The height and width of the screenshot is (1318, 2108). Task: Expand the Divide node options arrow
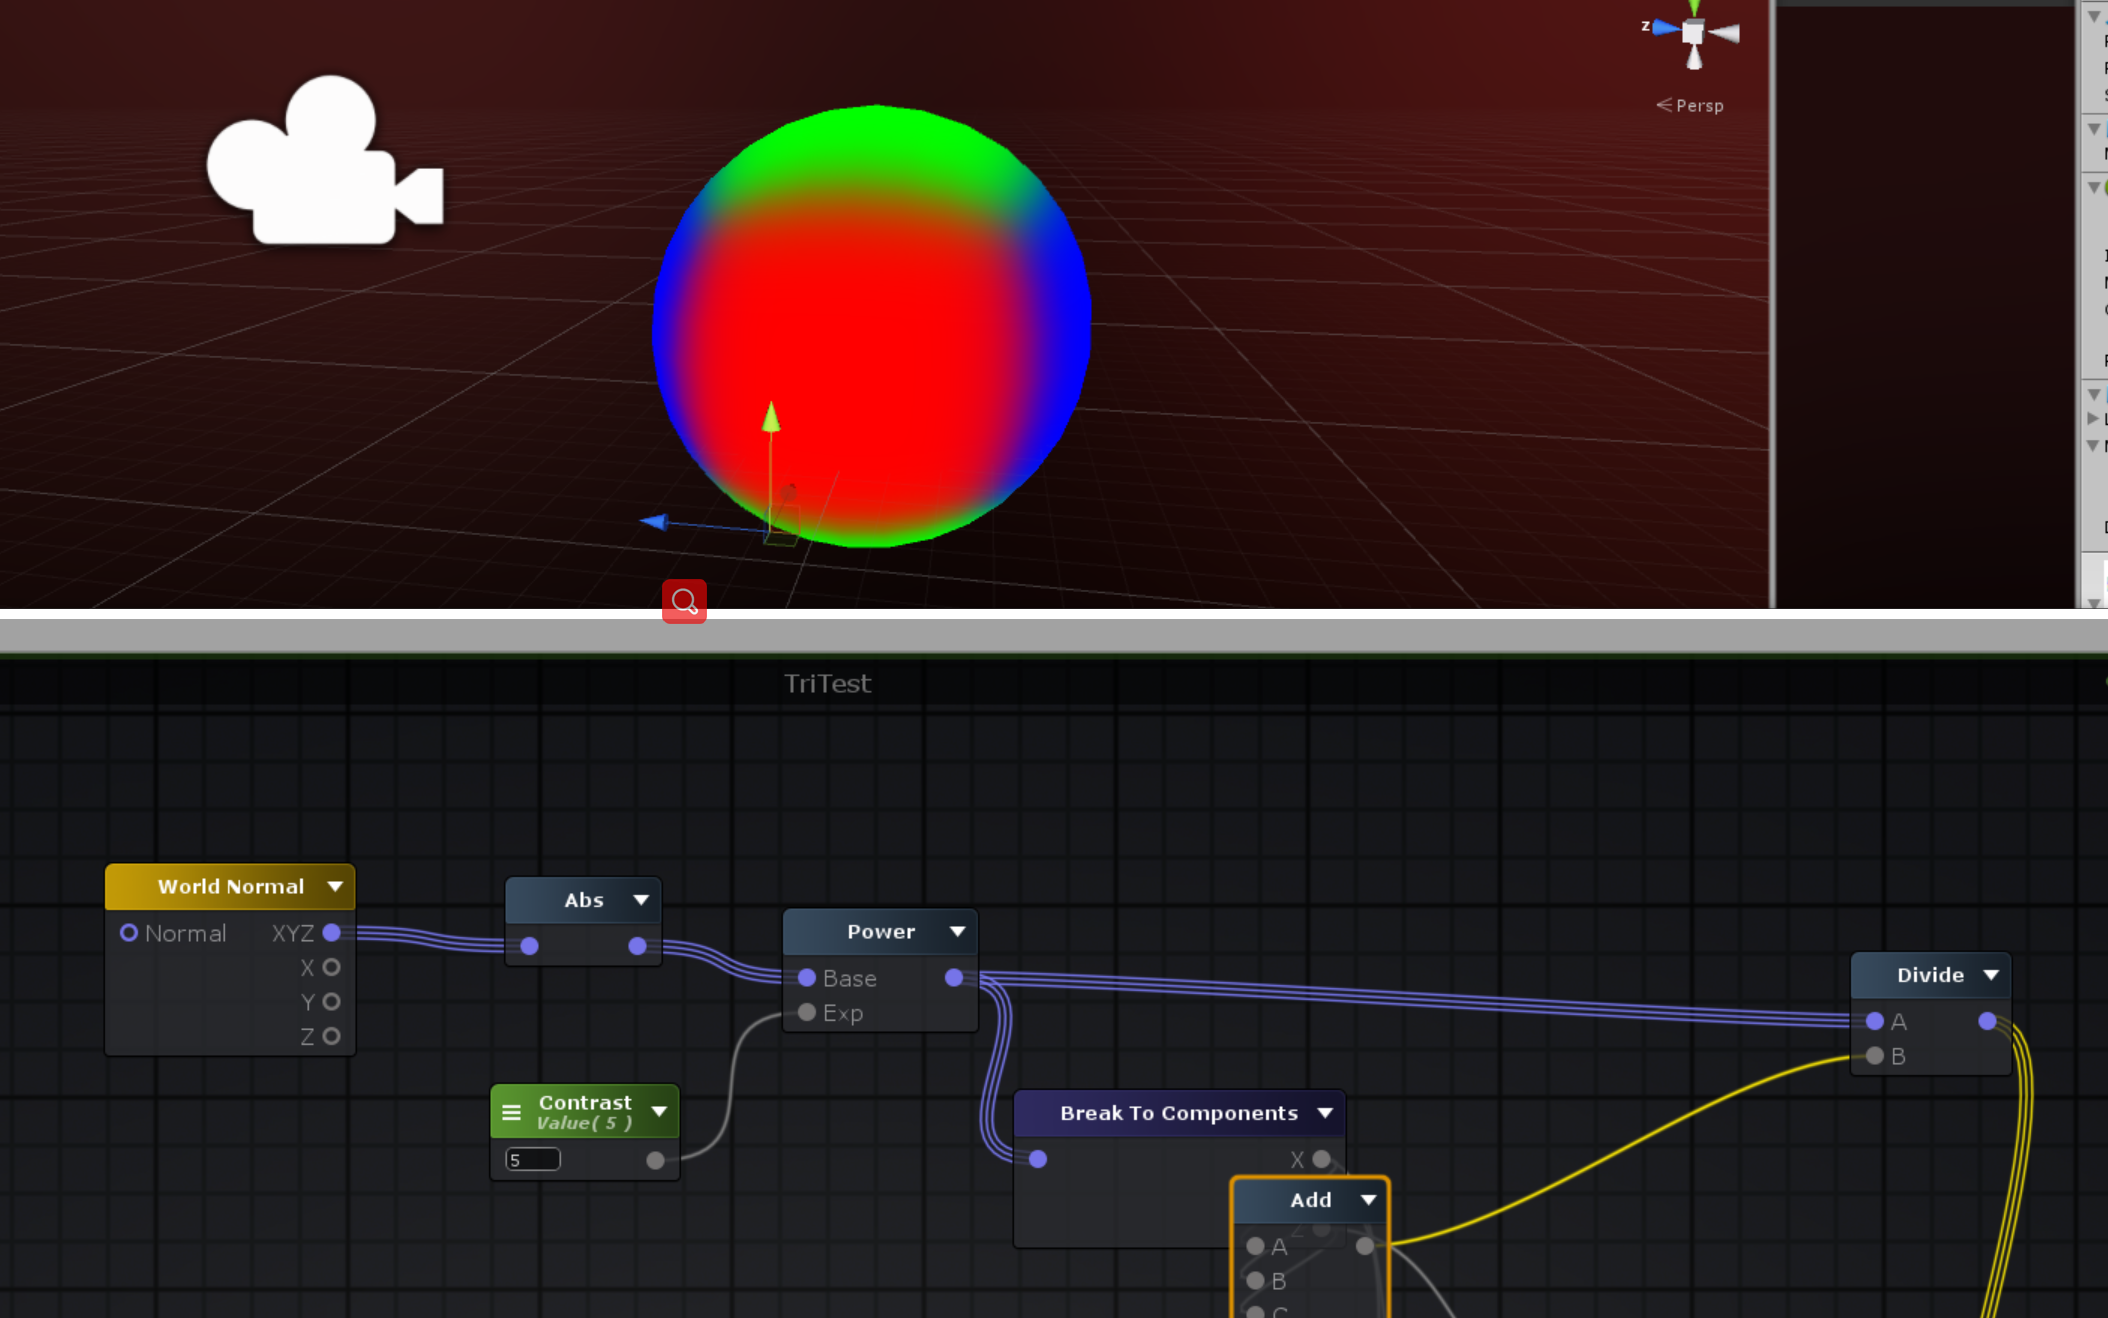(1991, 975)
